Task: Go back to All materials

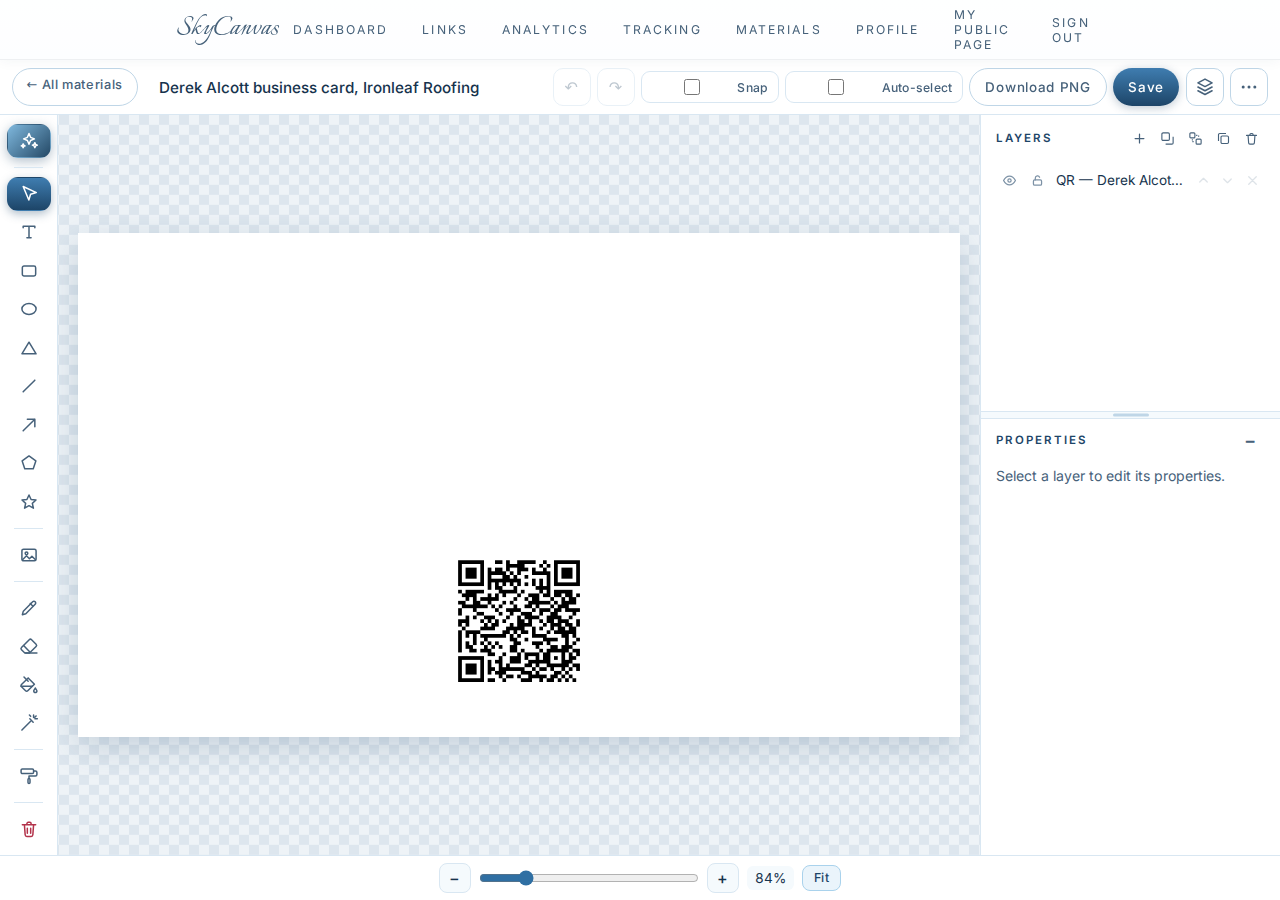Action: click(75, 87)
